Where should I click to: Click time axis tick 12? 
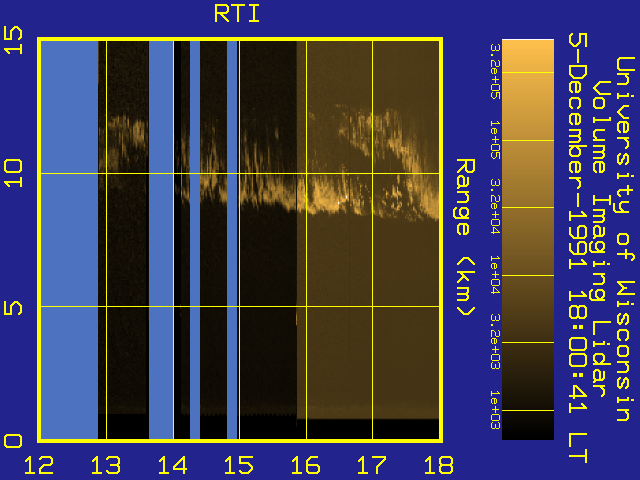tap(39, 465)
